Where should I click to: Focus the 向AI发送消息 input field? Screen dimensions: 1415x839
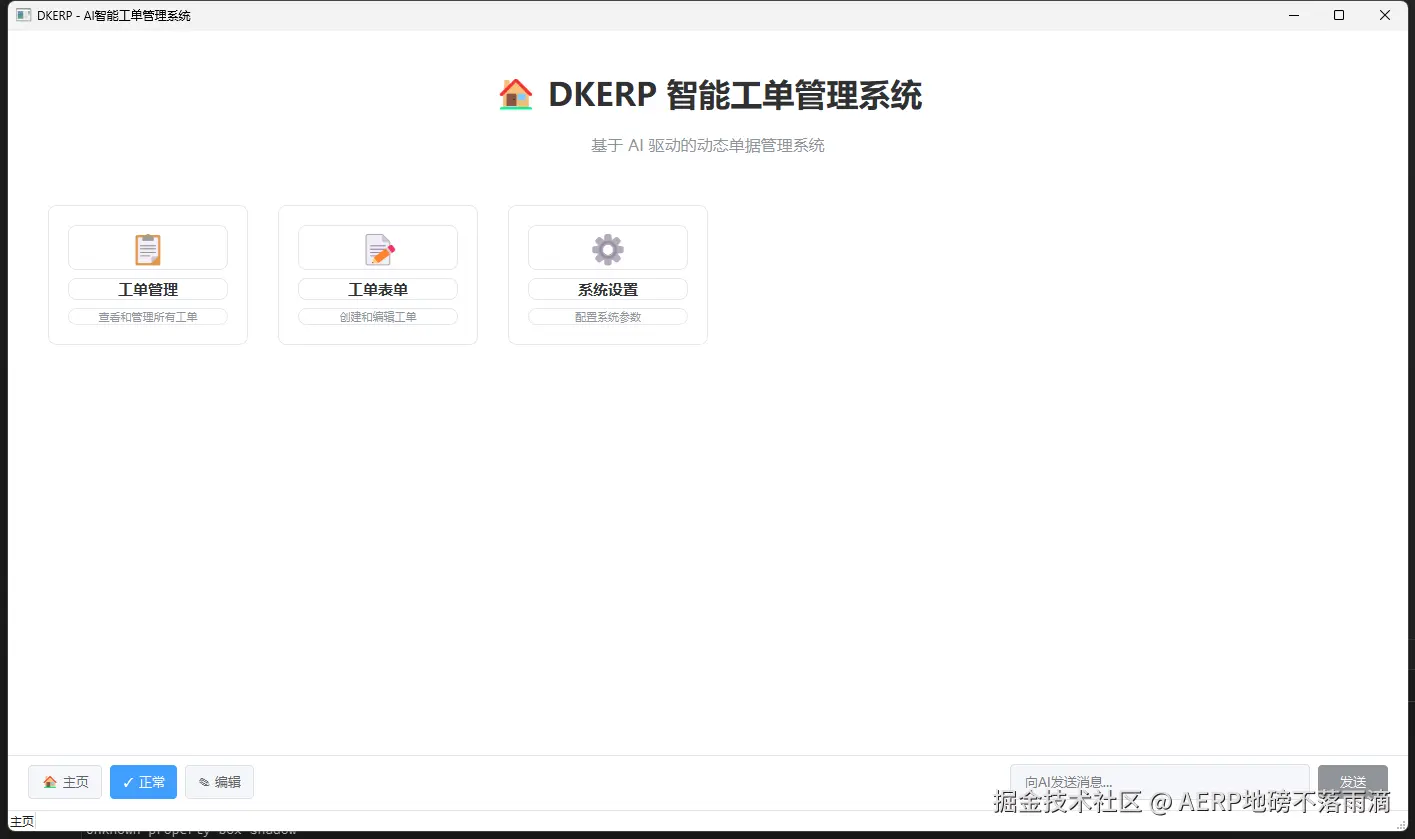tap(1159, 782)
